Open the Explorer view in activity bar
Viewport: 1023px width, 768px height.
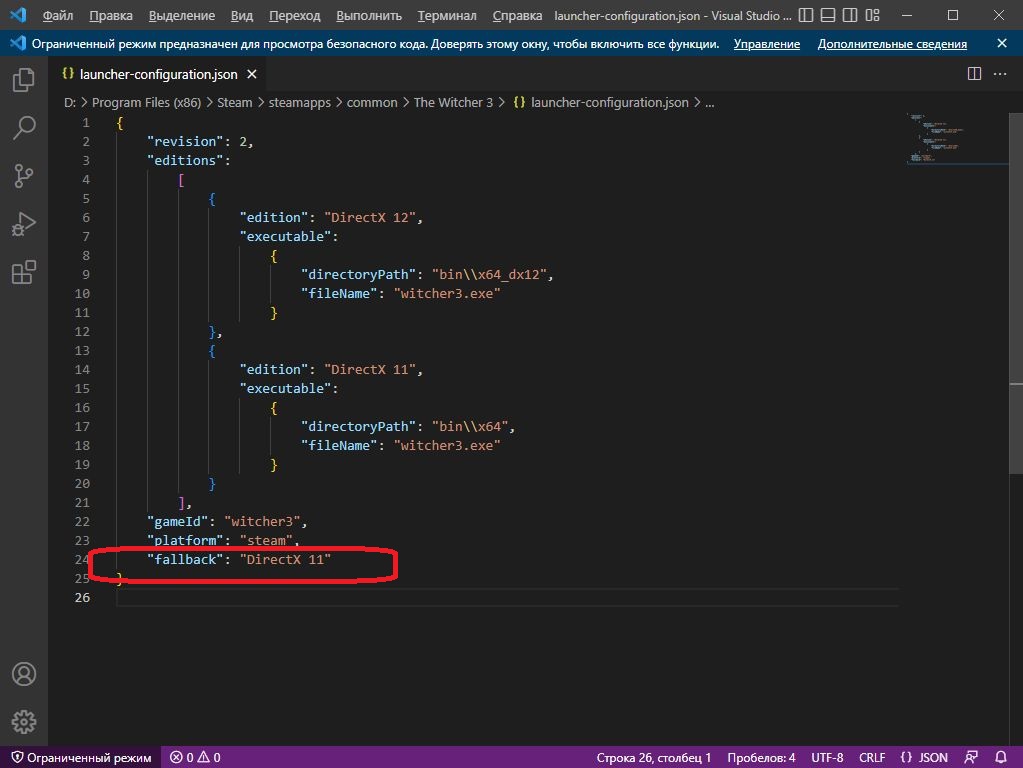(23, 80)
